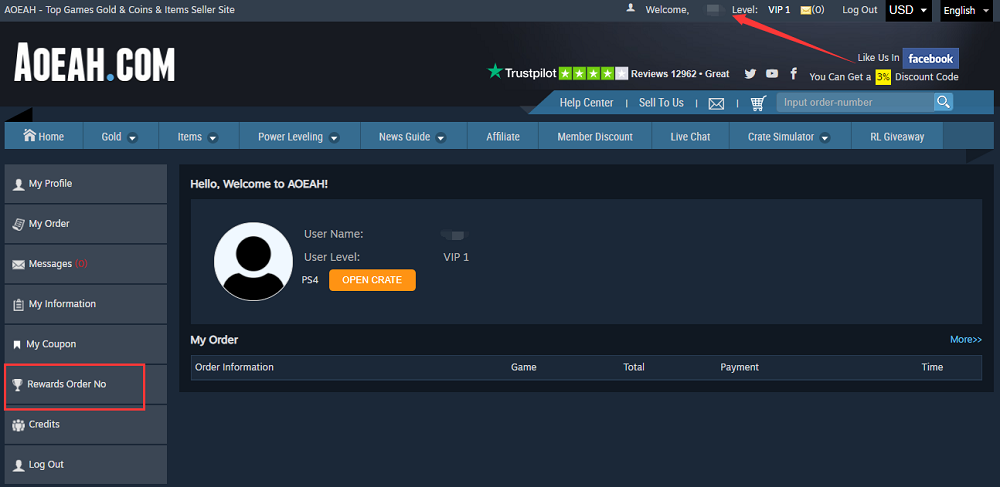Click the Game column header

click(x=524, y=367)
